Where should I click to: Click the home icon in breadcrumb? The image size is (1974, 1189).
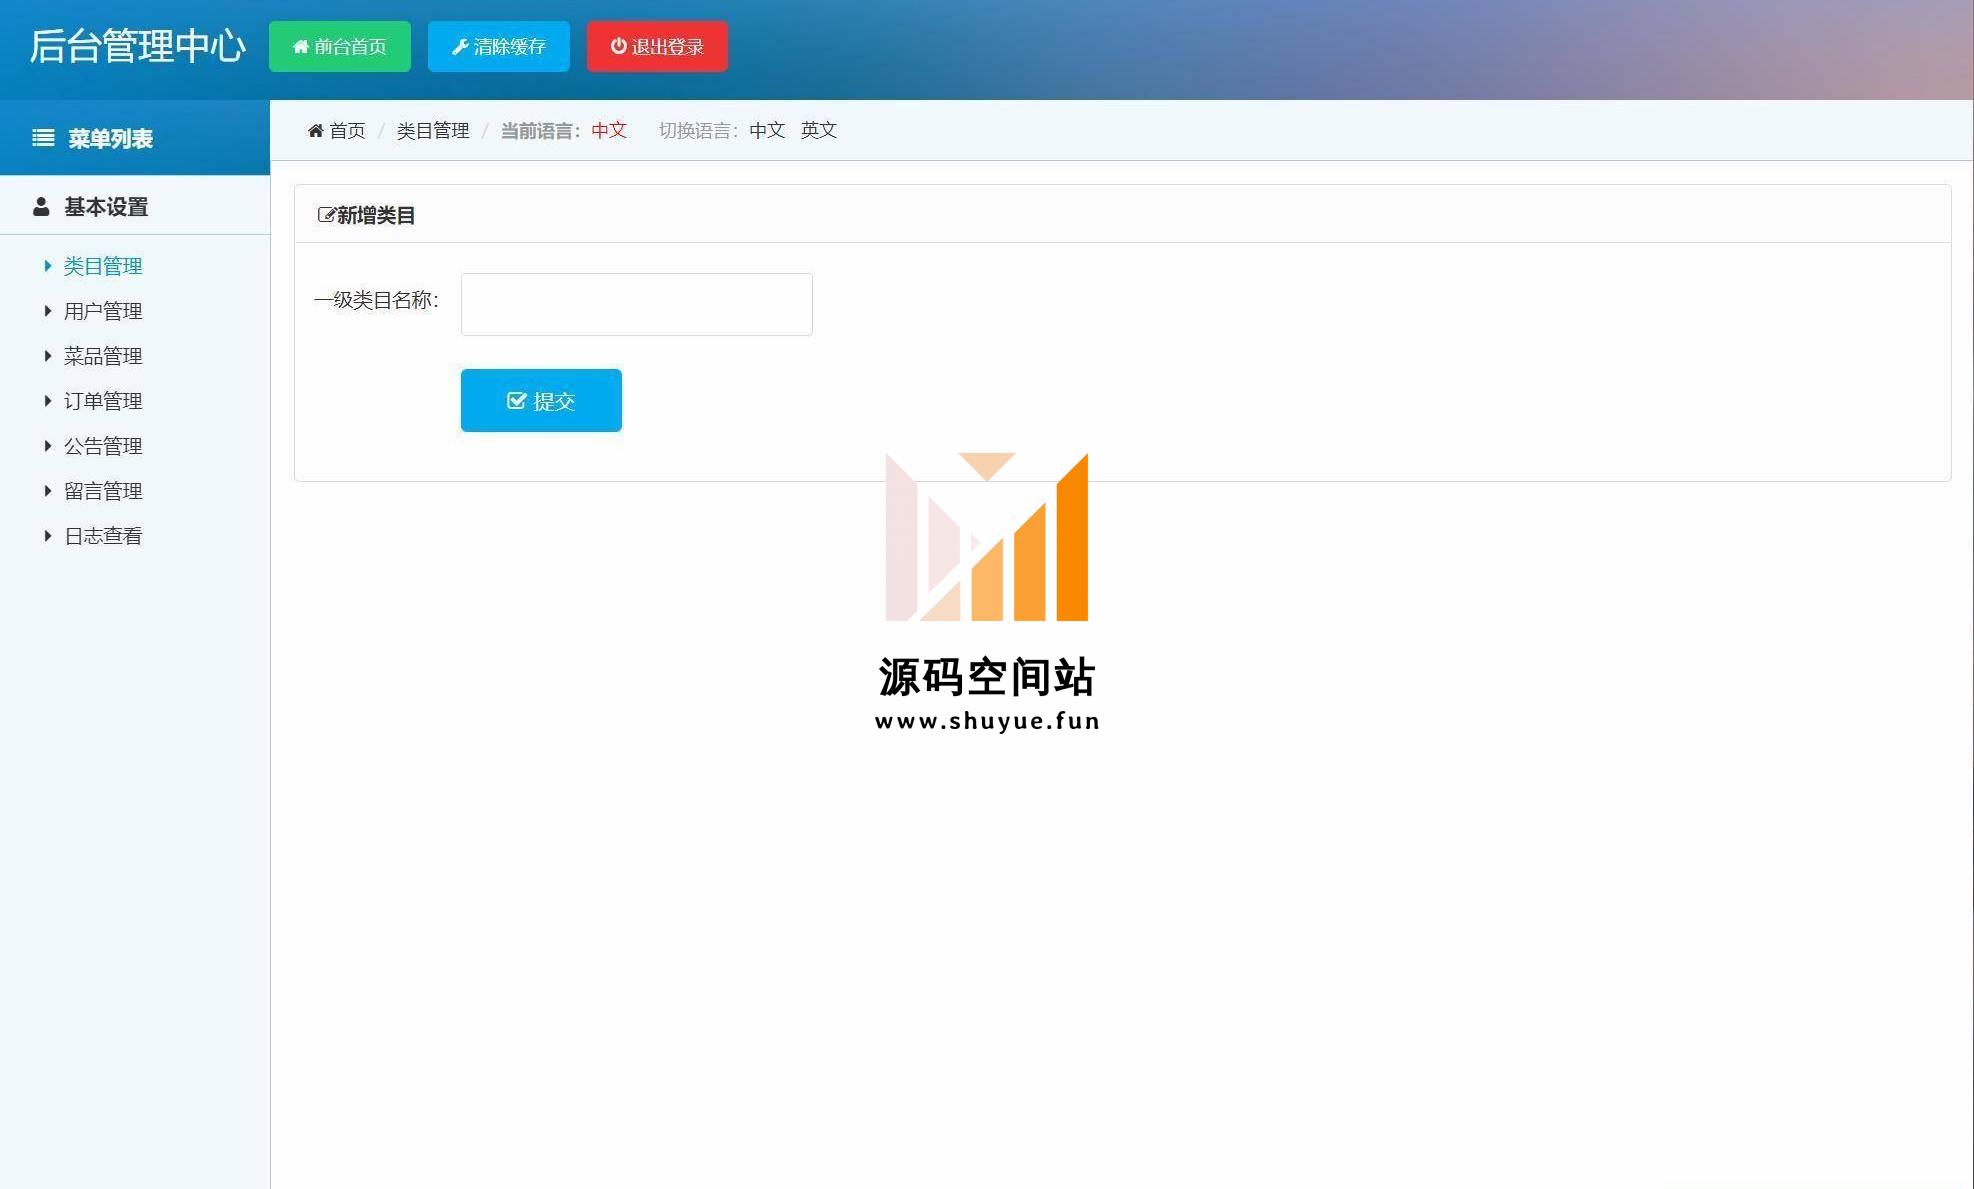(316, 131)
